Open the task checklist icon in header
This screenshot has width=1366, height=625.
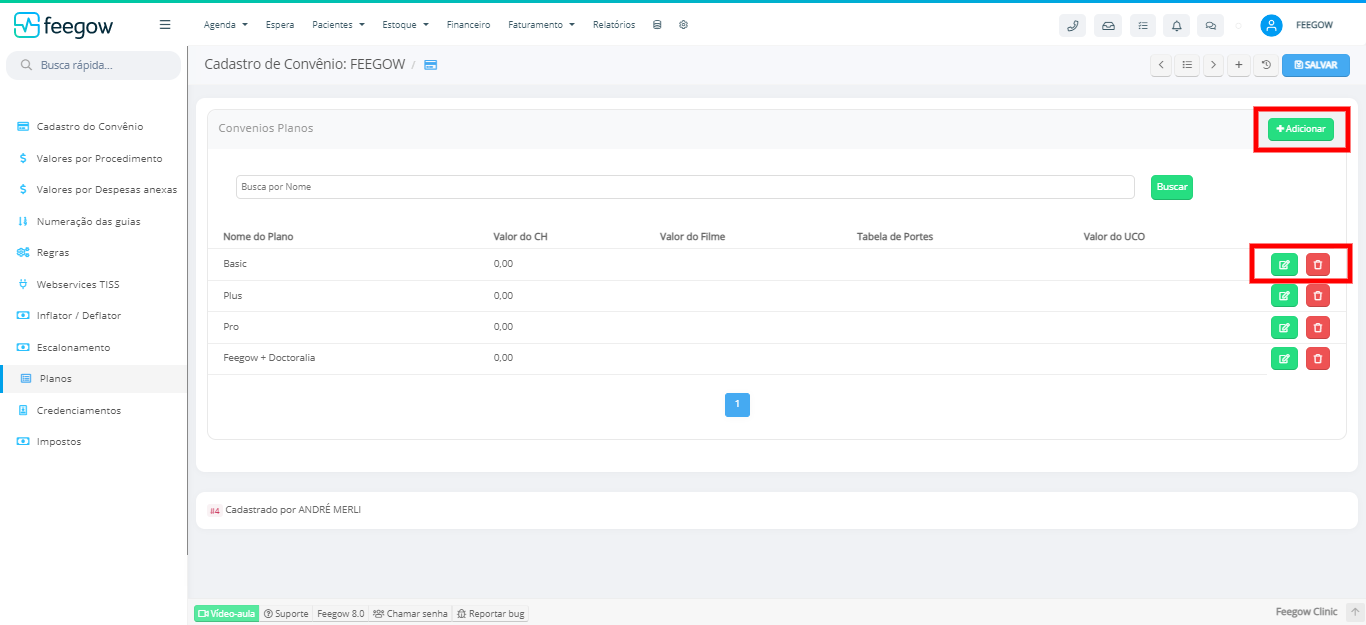tap(1143, 26)
